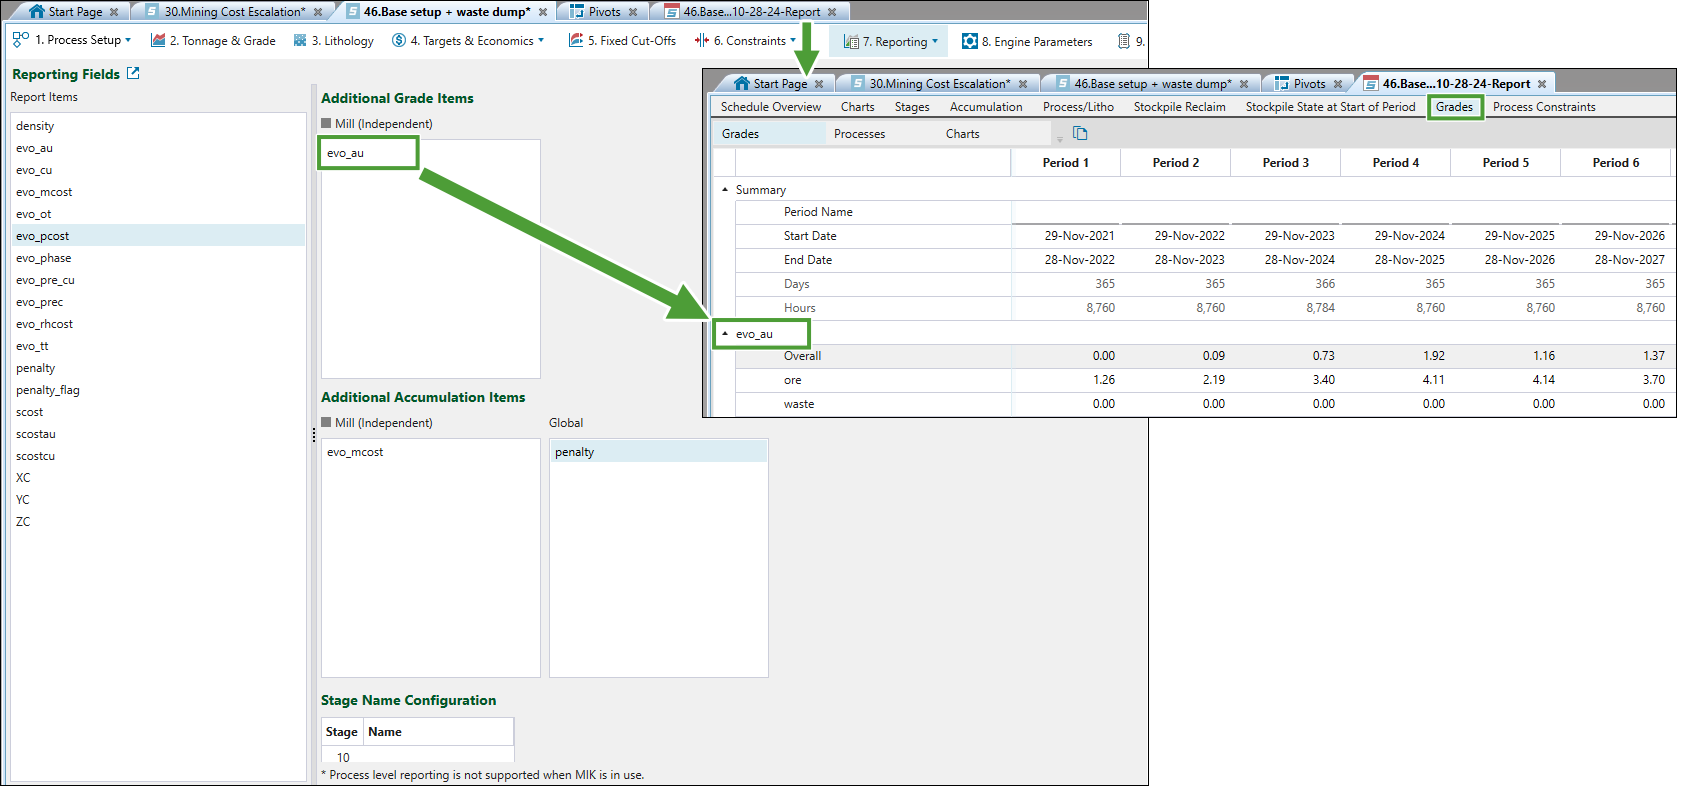The image size is (1683, 786).
Task: Open the 8. Engine Parameters step
Action: [1027, 41]
